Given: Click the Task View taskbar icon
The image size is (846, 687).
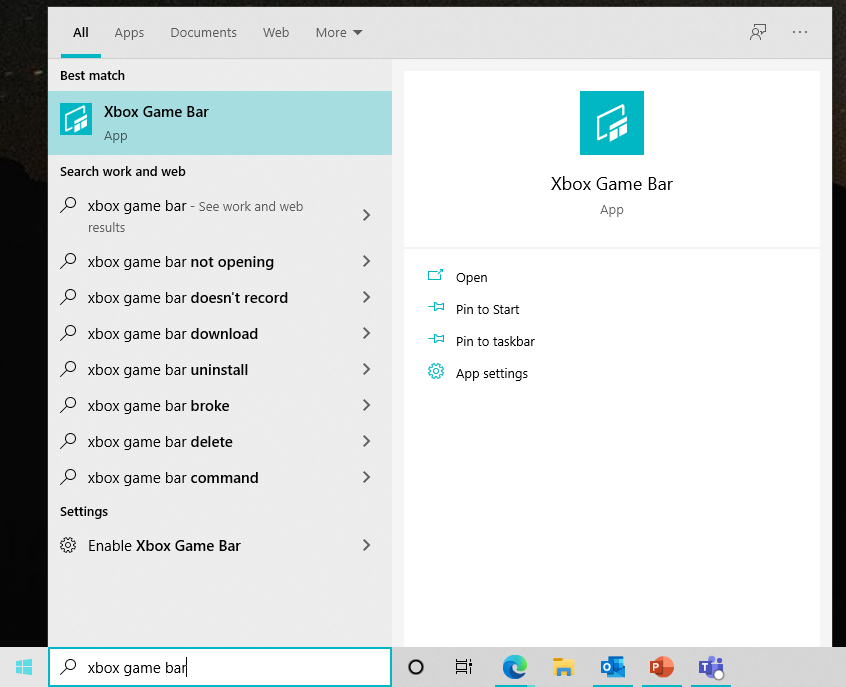Looking at the screenshot, I should coord(464,667).
